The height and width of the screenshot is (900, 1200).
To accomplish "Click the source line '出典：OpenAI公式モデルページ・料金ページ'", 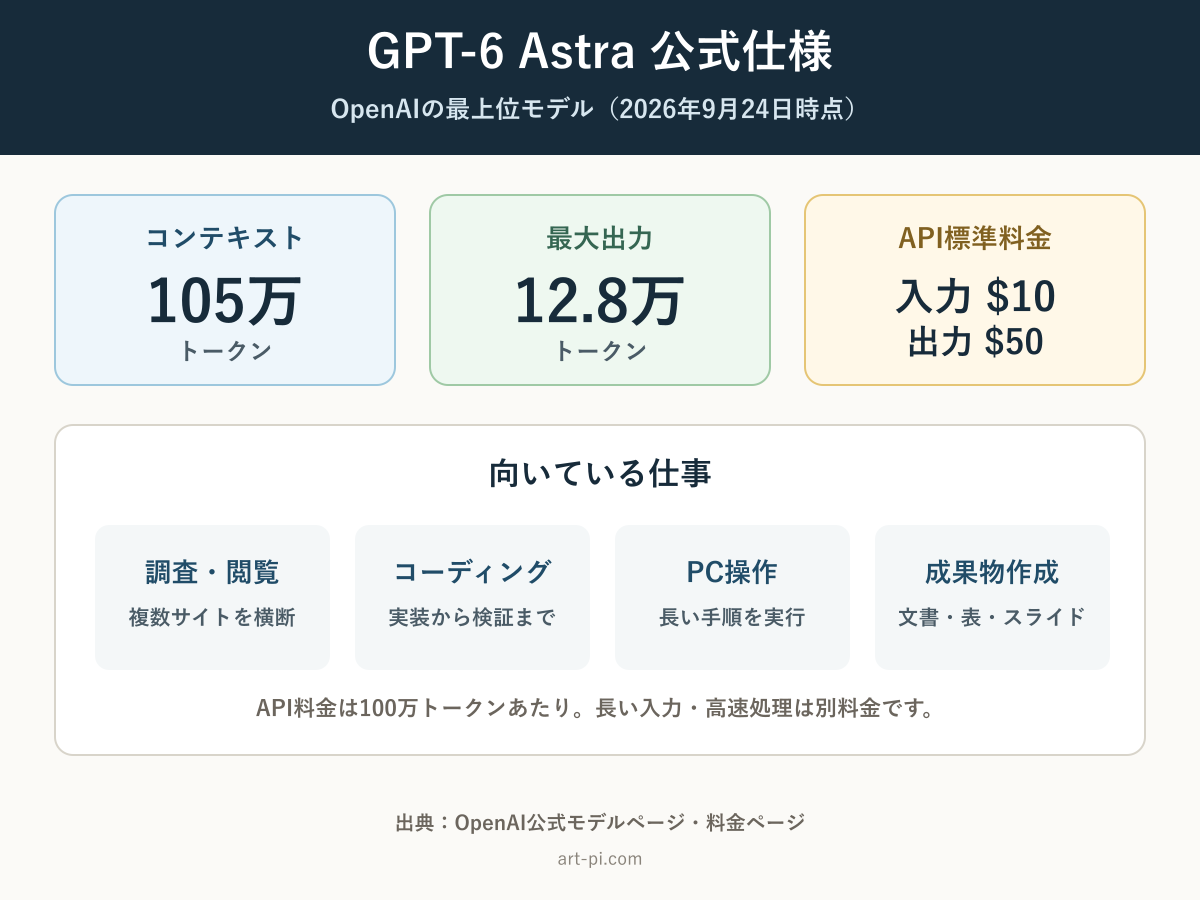I will click(x=600, y=823).
